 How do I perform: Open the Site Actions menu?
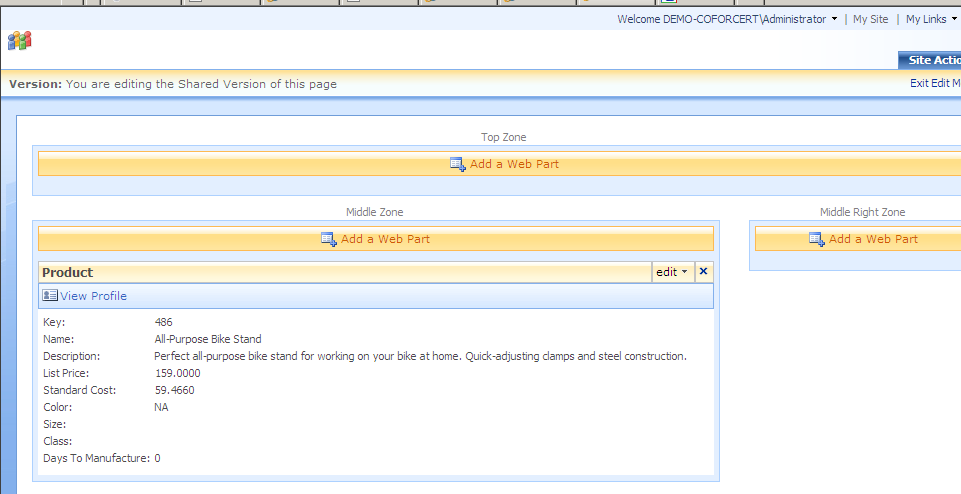click(932, 60)
